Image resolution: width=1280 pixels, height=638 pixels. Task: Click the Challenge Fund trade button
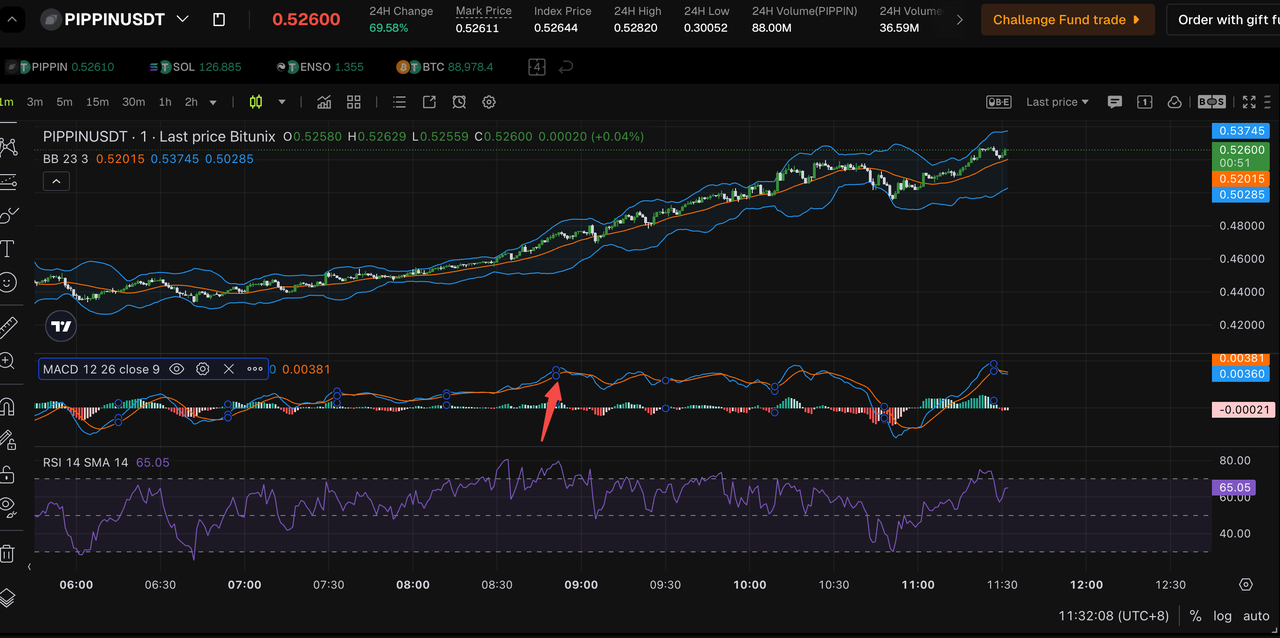click(x=1067, y=19)
